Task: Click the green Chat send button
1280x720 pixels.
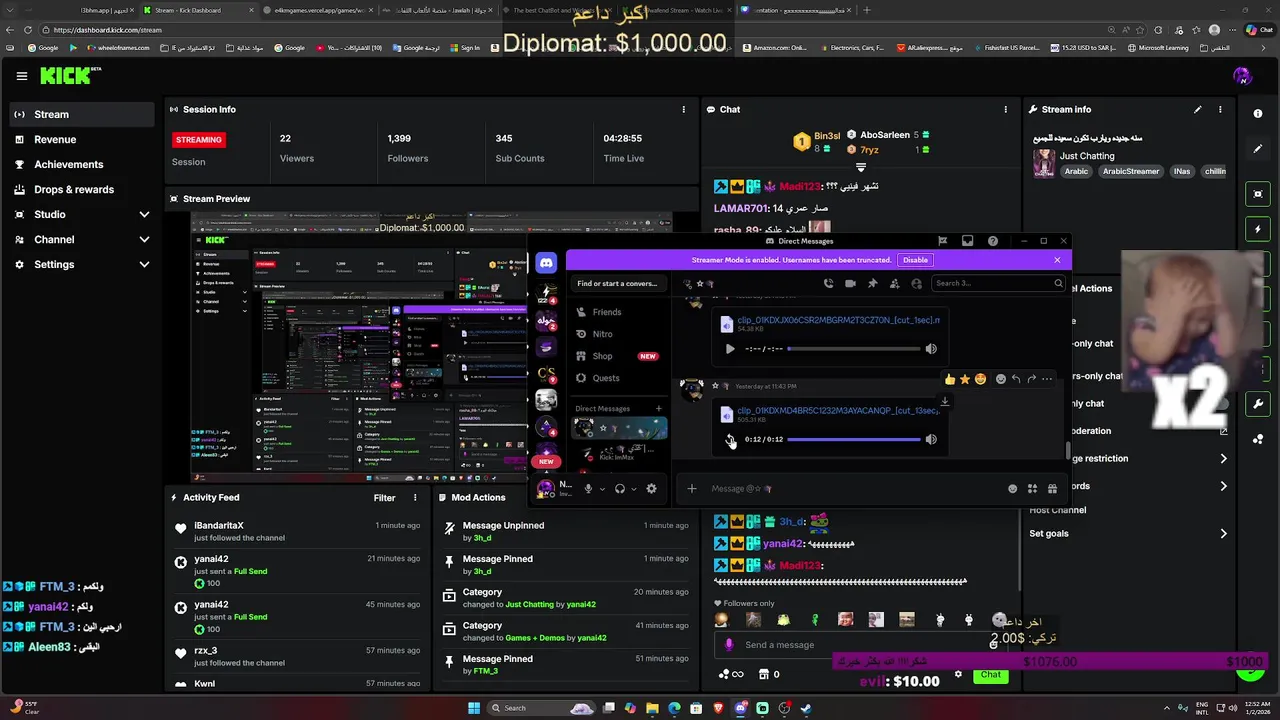Action: click(x=990, y=674)
